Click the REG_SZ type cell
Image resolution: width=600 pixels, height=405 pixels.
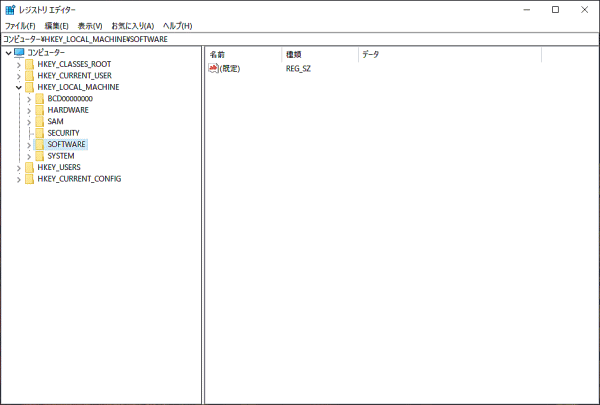[298, 69]
